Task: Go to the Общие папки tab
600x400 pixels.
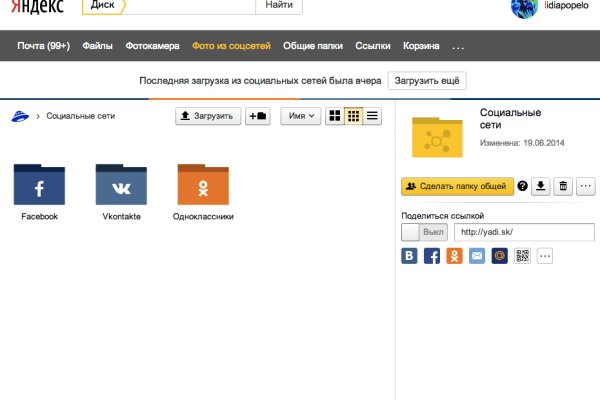Action: [313, 46]
